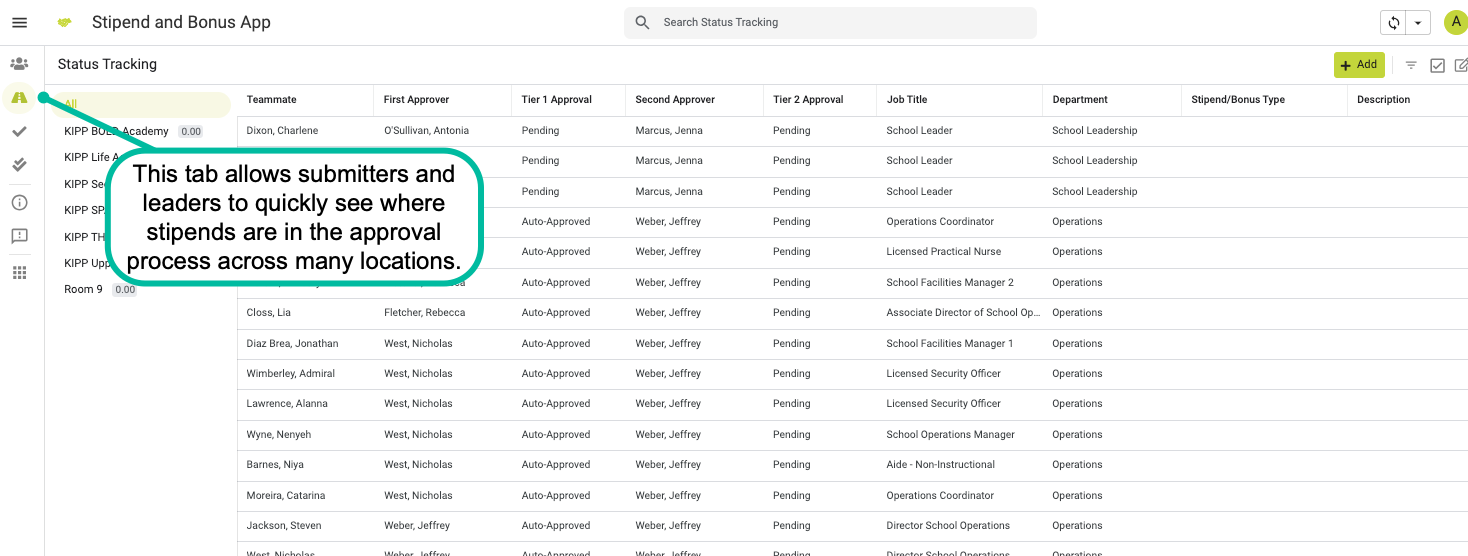
Task: Select the Status Tracking road icon
Action: [x=19, y=97]
